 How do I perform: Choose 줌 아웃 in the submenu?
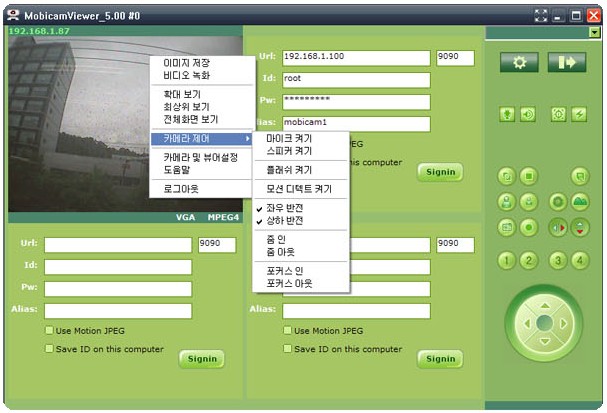(x=301, y=252)
